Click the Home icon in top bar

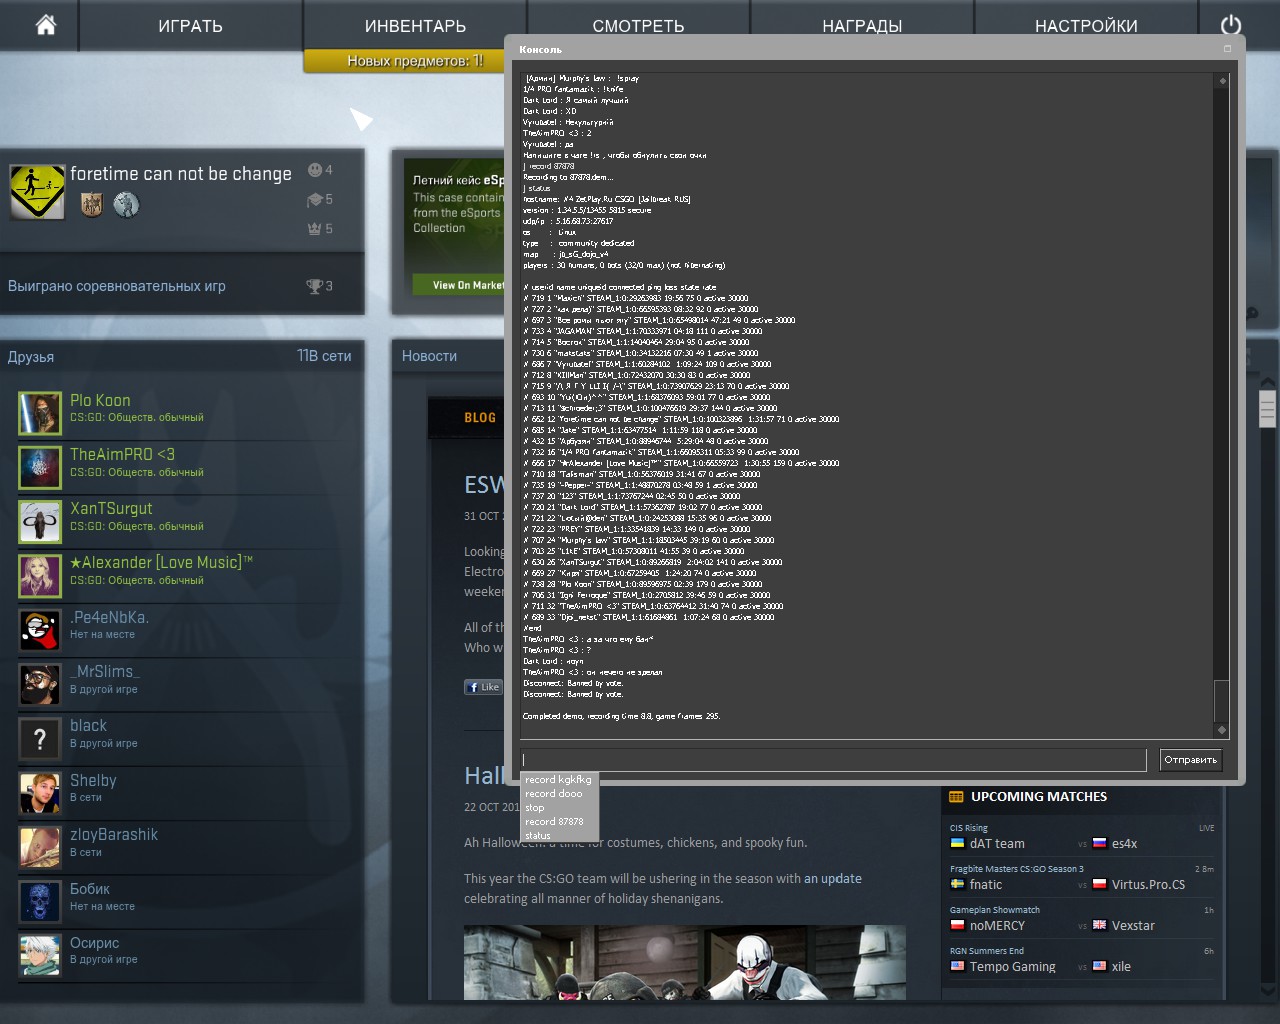click(x=46, y=25)
